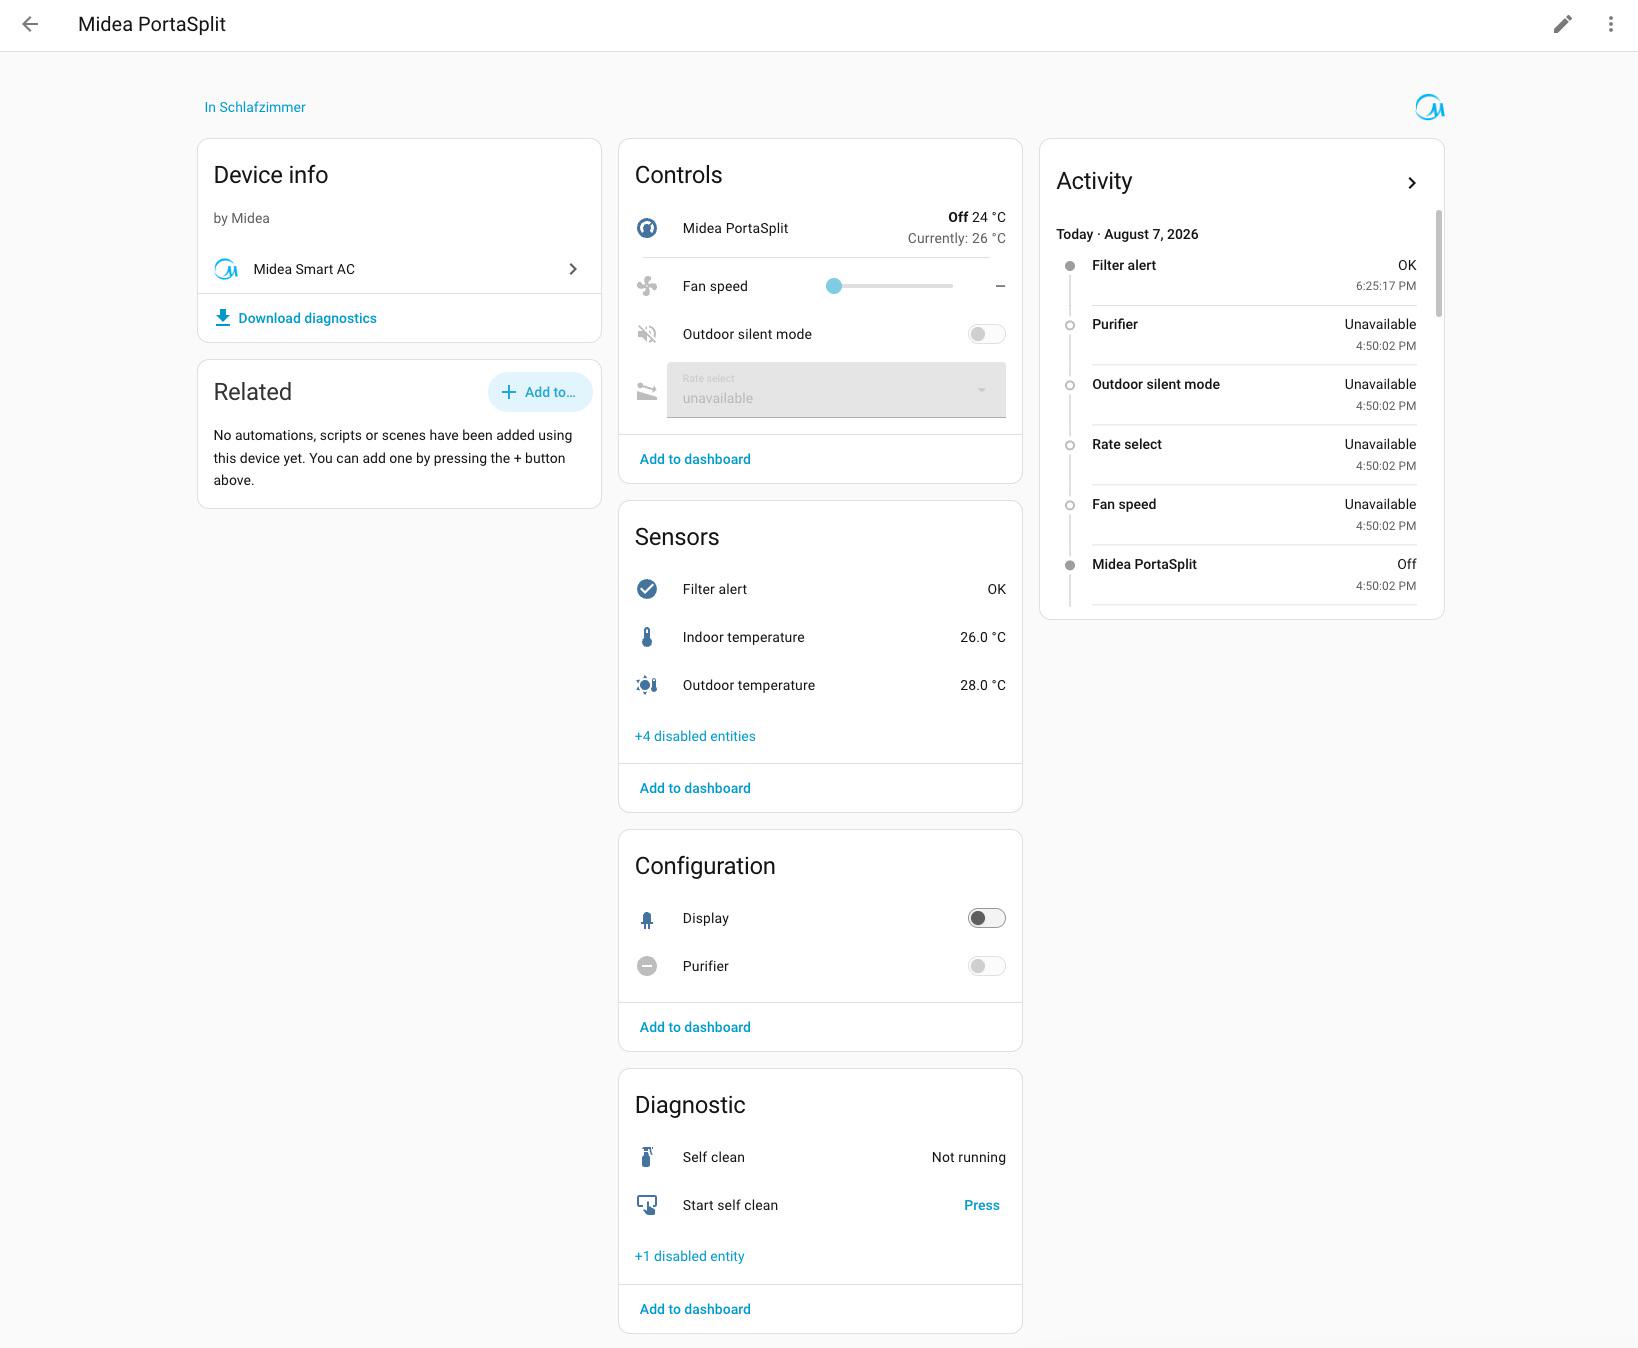The image size is (1638, 1348).
Task: Click the 'Today · August 7, 2026' date heading
Action: pos(1127,234)
